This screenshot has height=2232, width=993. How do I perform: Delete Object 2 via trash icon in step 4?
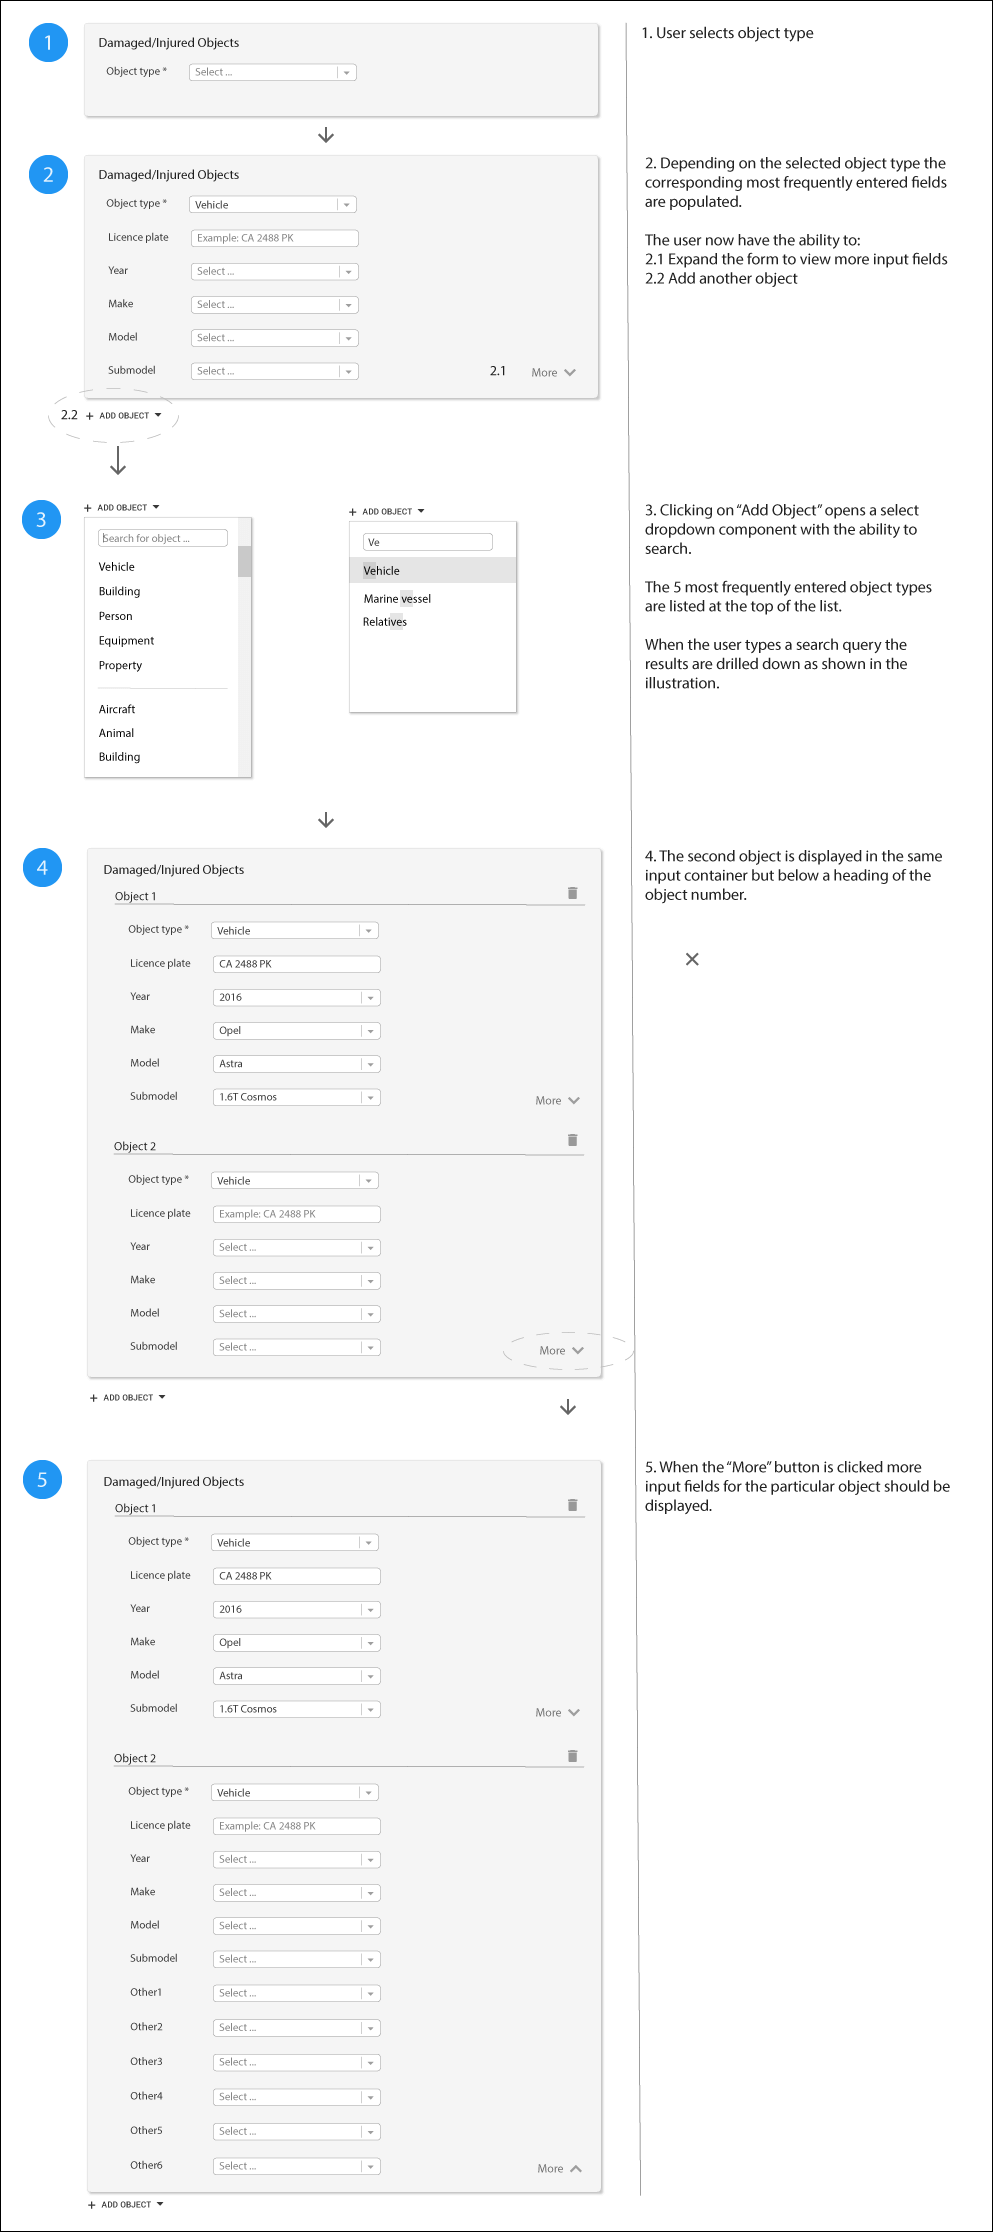click(572, 1140)
